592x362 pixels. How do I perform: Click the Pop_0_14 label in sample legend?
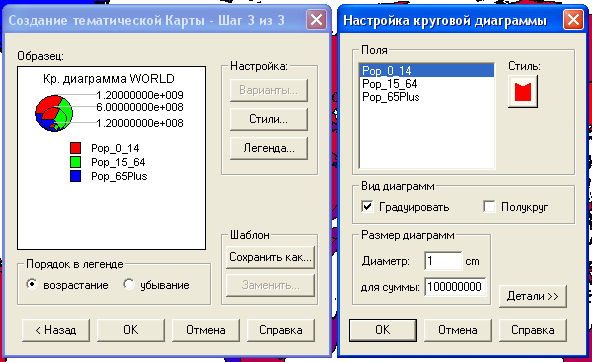pyautogui.click(x=115, y=148)
